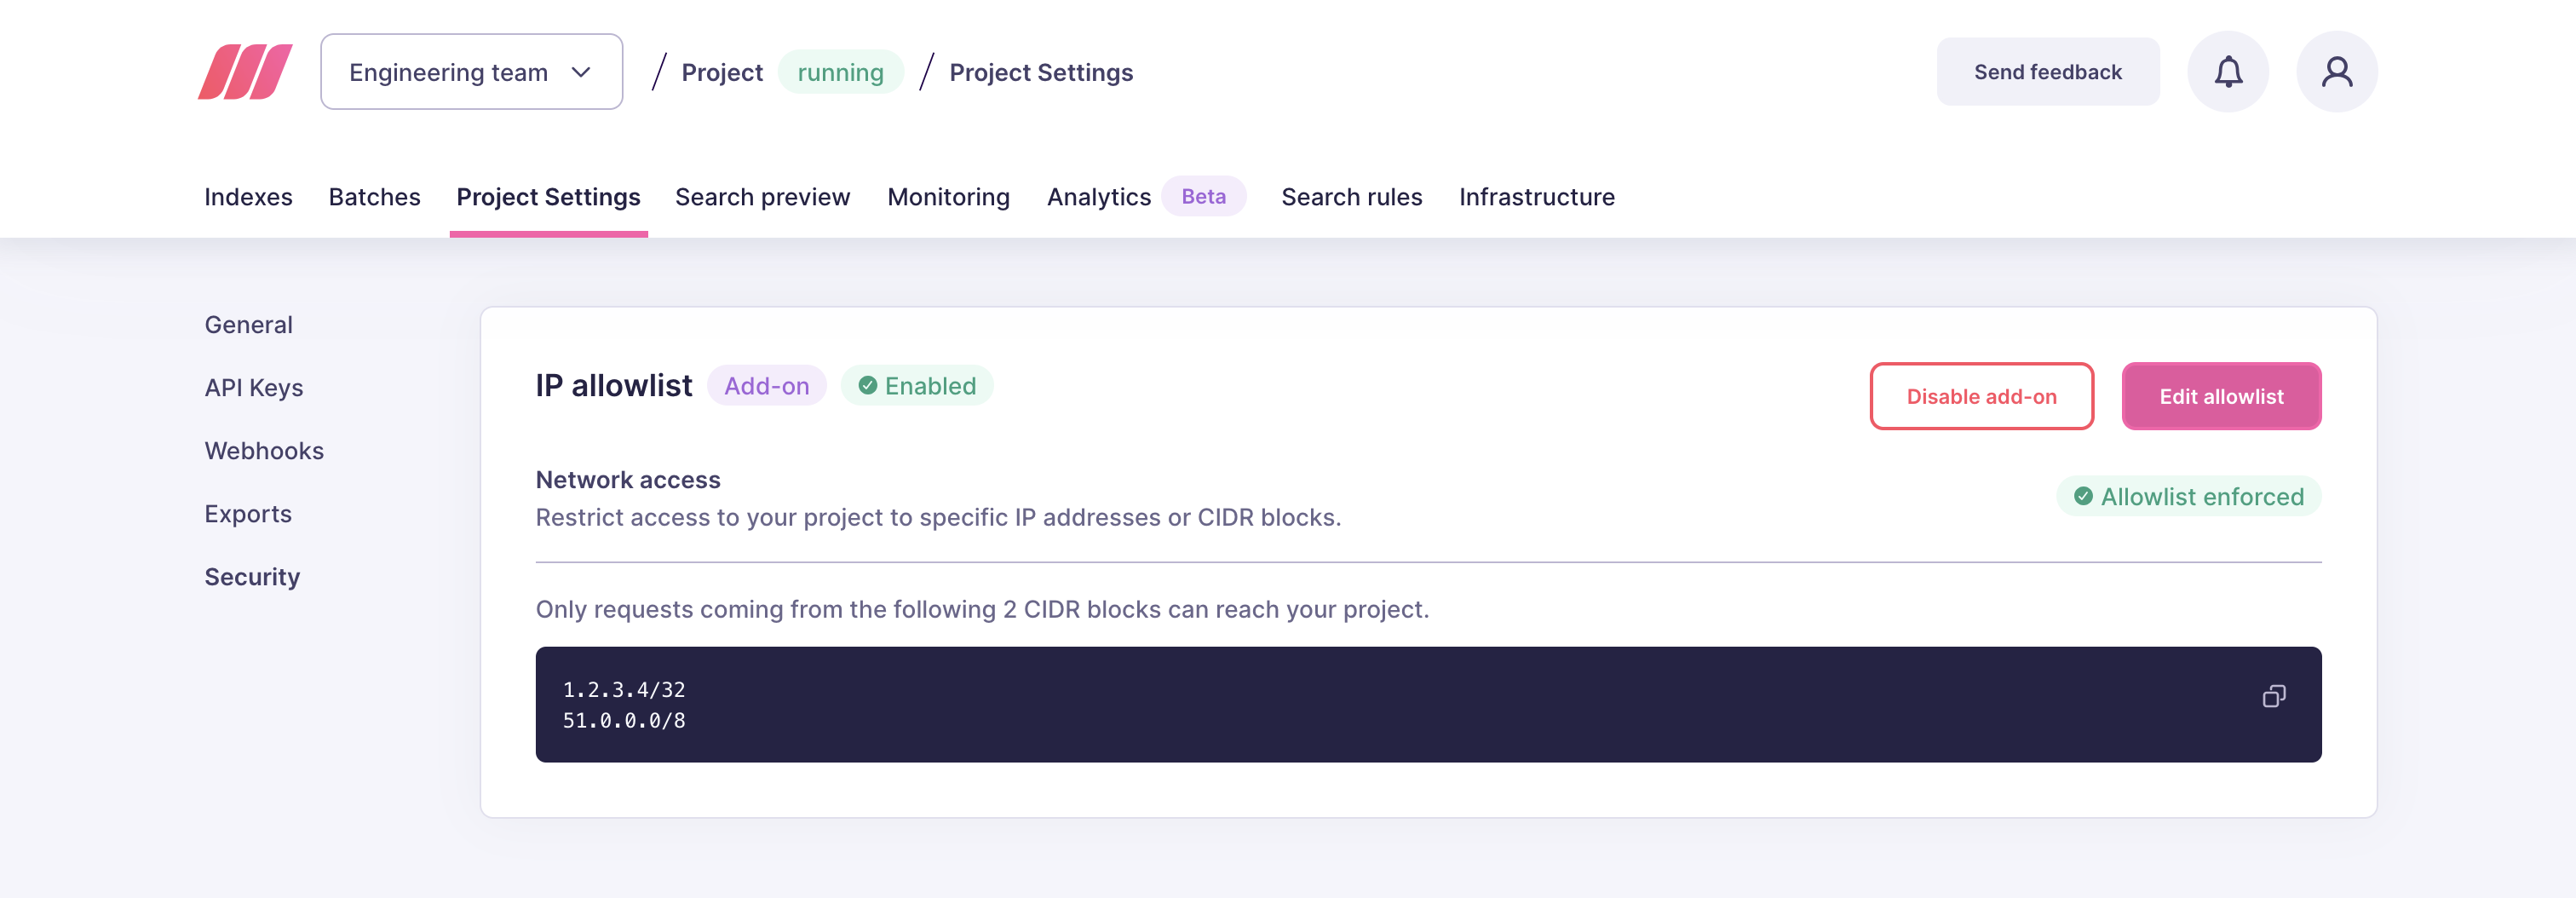Viewport: 2576px width, 898px height.
Task: Open the Webhooks section
Action: click(264, 451)
